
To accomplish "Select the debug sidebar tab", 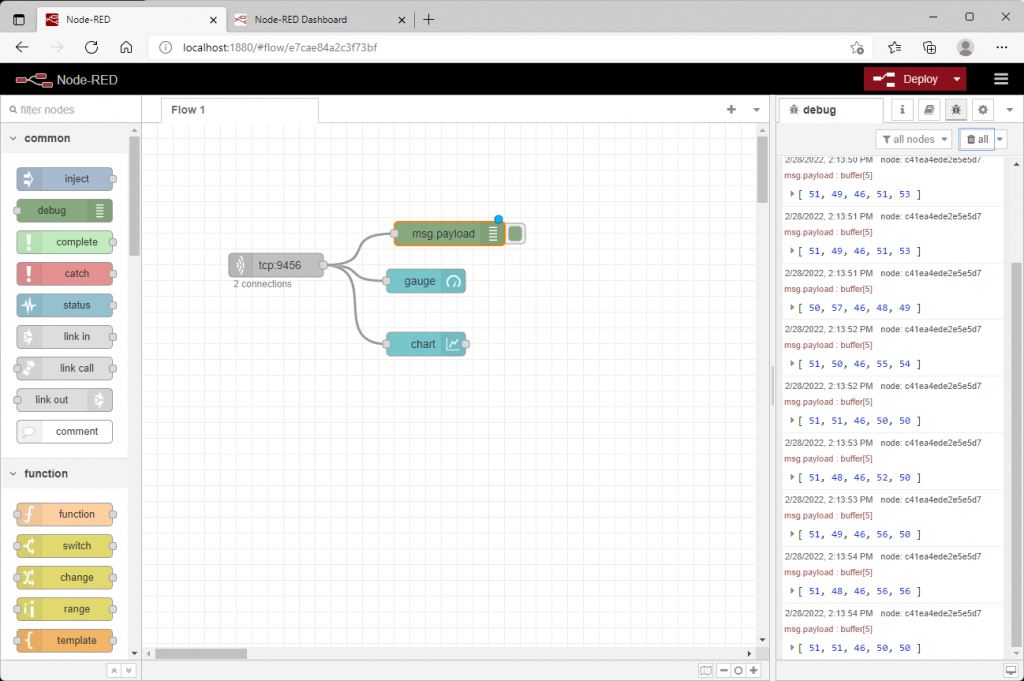I will [831, 110].
